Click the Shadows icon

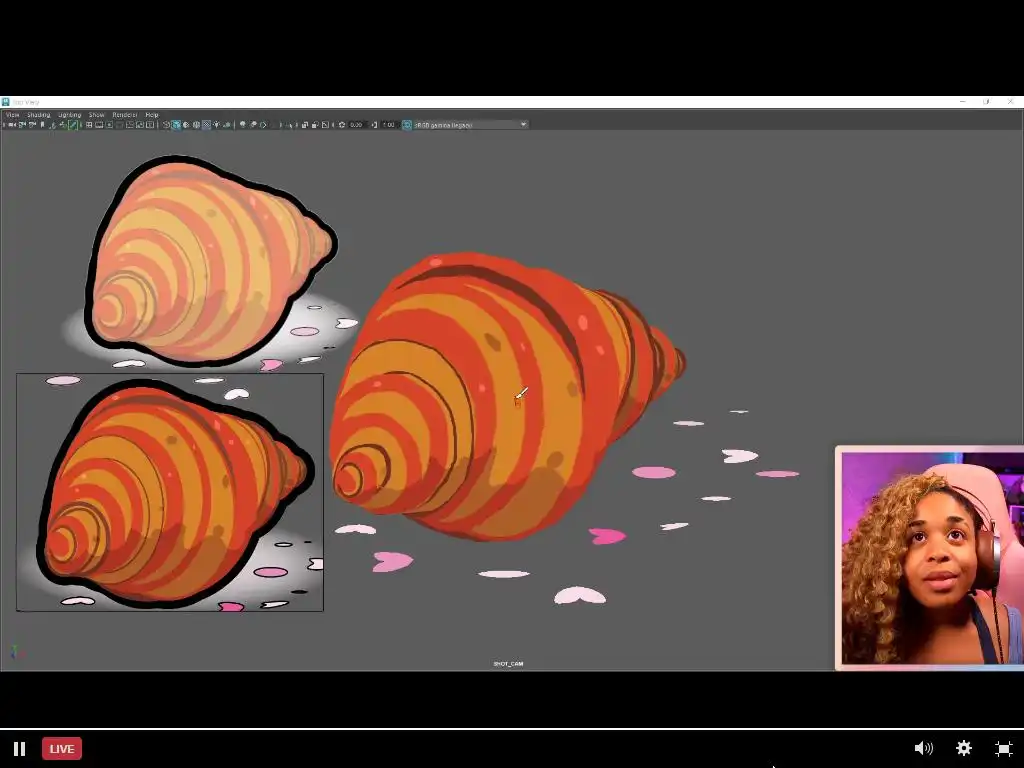pyautogui.click(x=227, y=125)
